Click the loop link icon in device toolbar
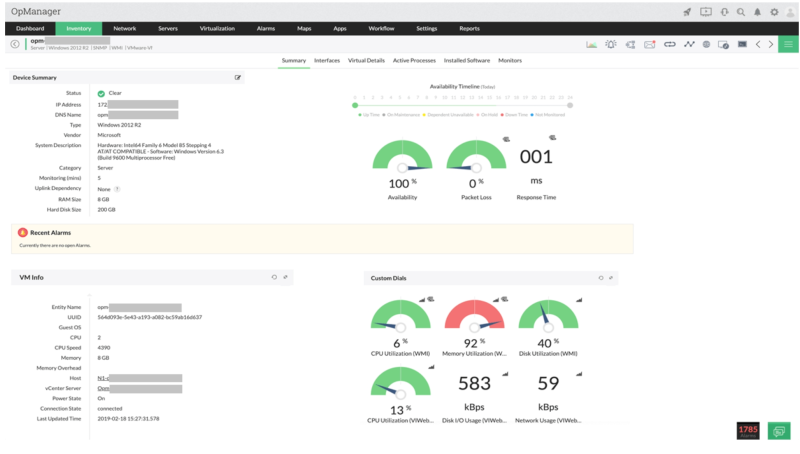The width and height of the screenshot is (800, 454). click(x=670, y=44)
